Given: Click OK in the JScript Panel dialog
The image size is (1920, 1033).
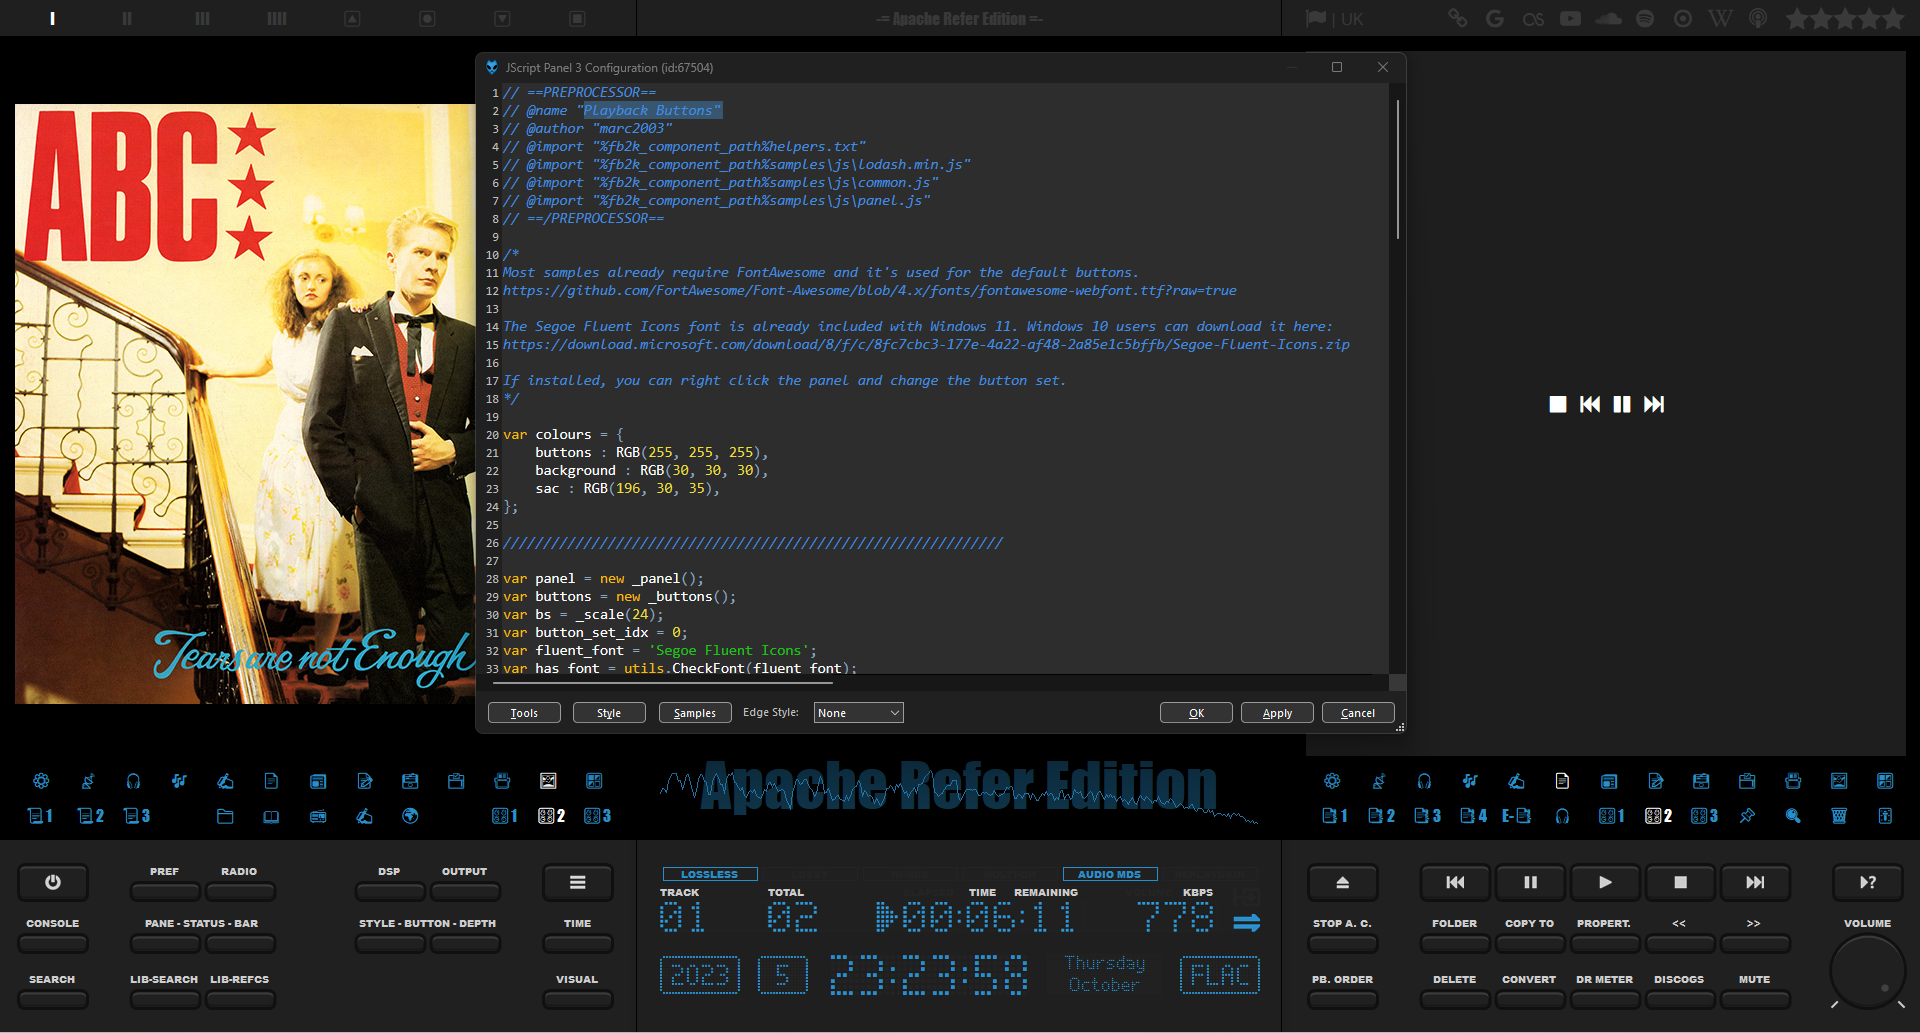Looking at the screenshot, I should pyautogui.click(x=1196, y=713).
